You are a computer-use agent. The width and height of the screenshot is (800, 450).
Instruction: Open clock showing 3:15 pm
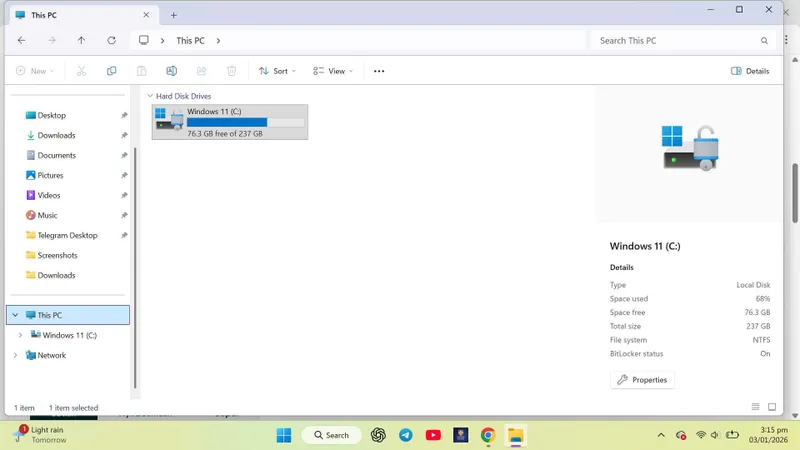click(x=768, y=435)
